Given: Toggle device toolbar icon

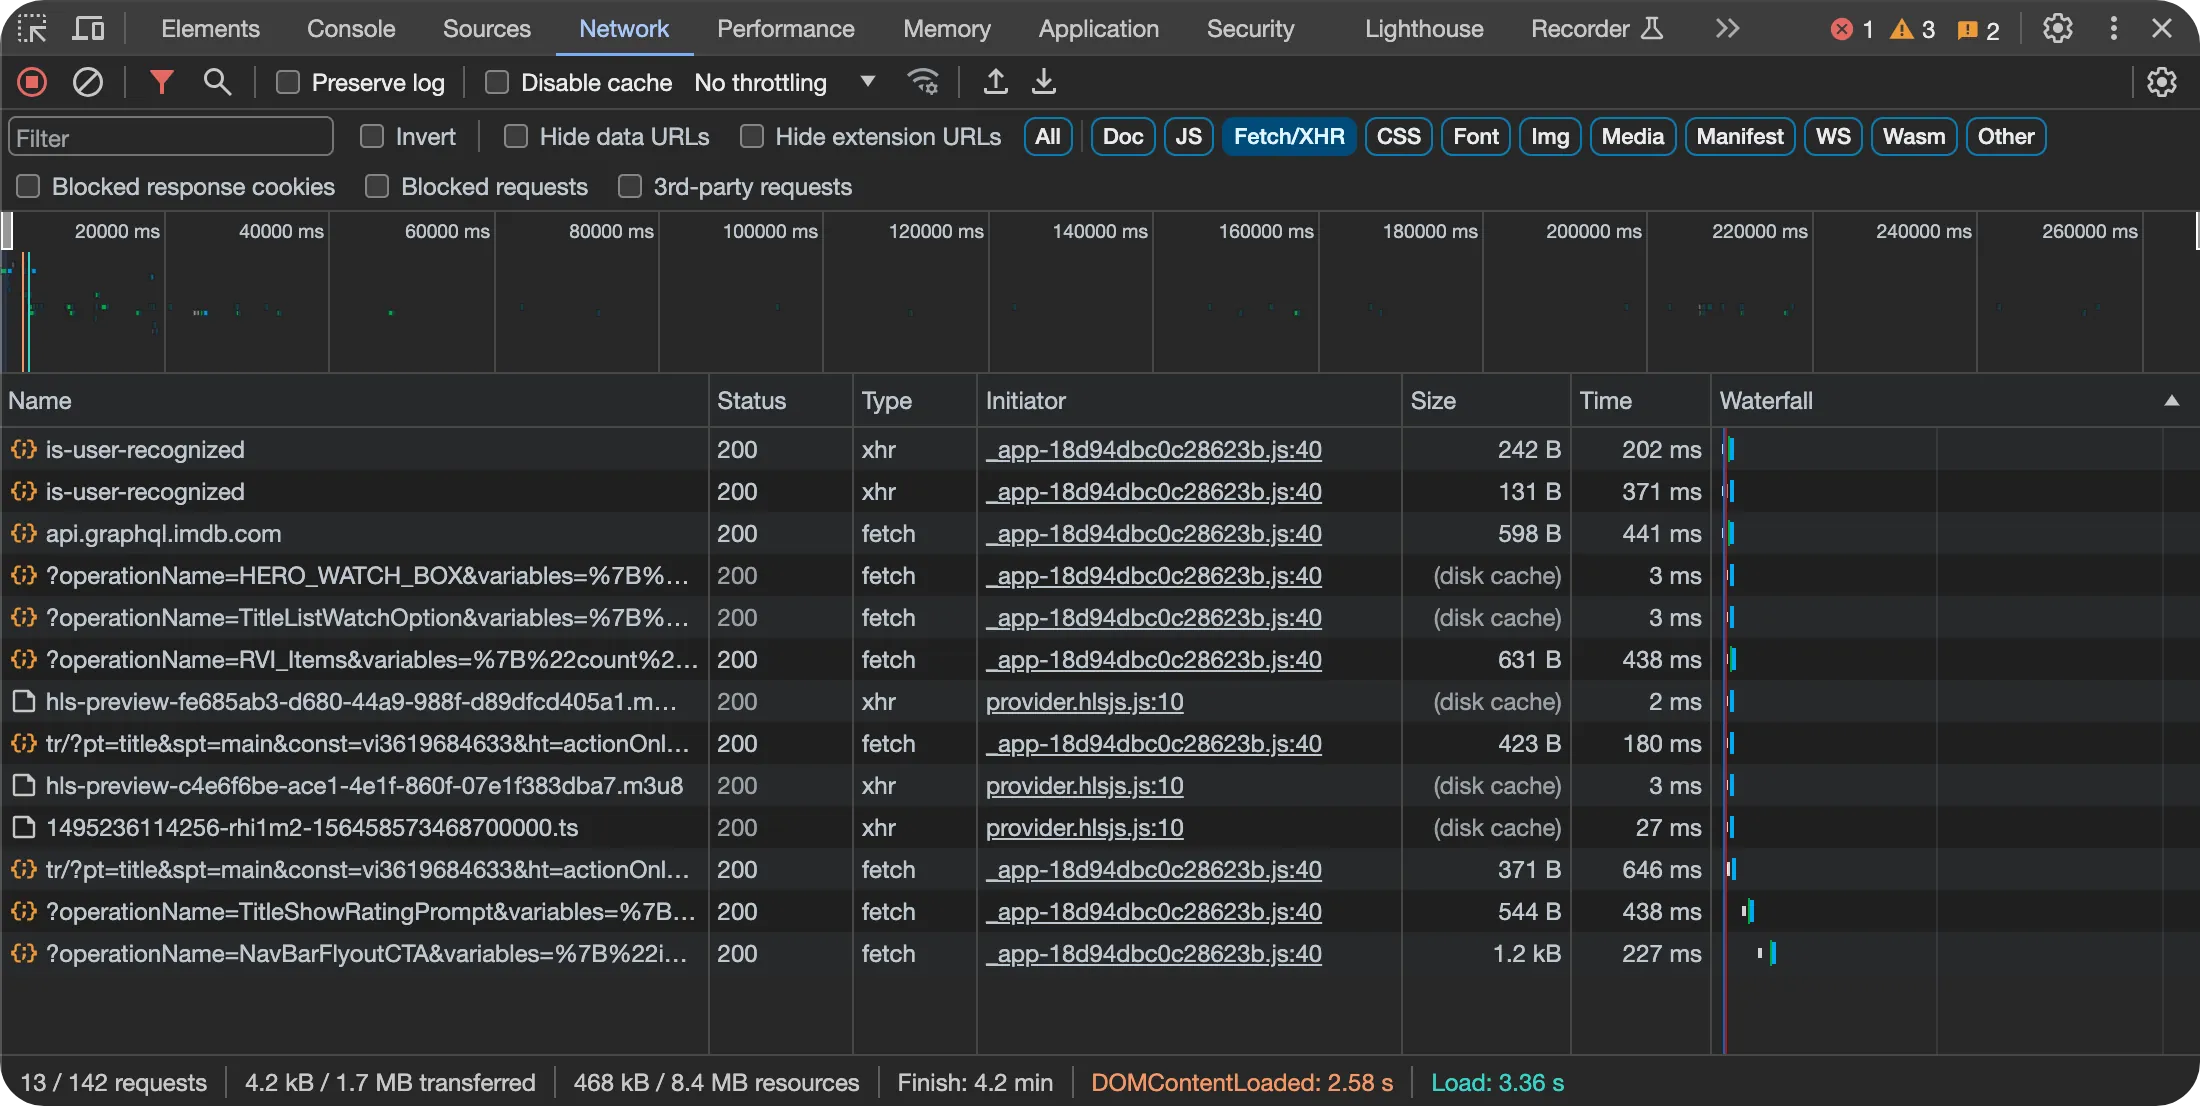Looking at the screenshot, I should (88, 29).
